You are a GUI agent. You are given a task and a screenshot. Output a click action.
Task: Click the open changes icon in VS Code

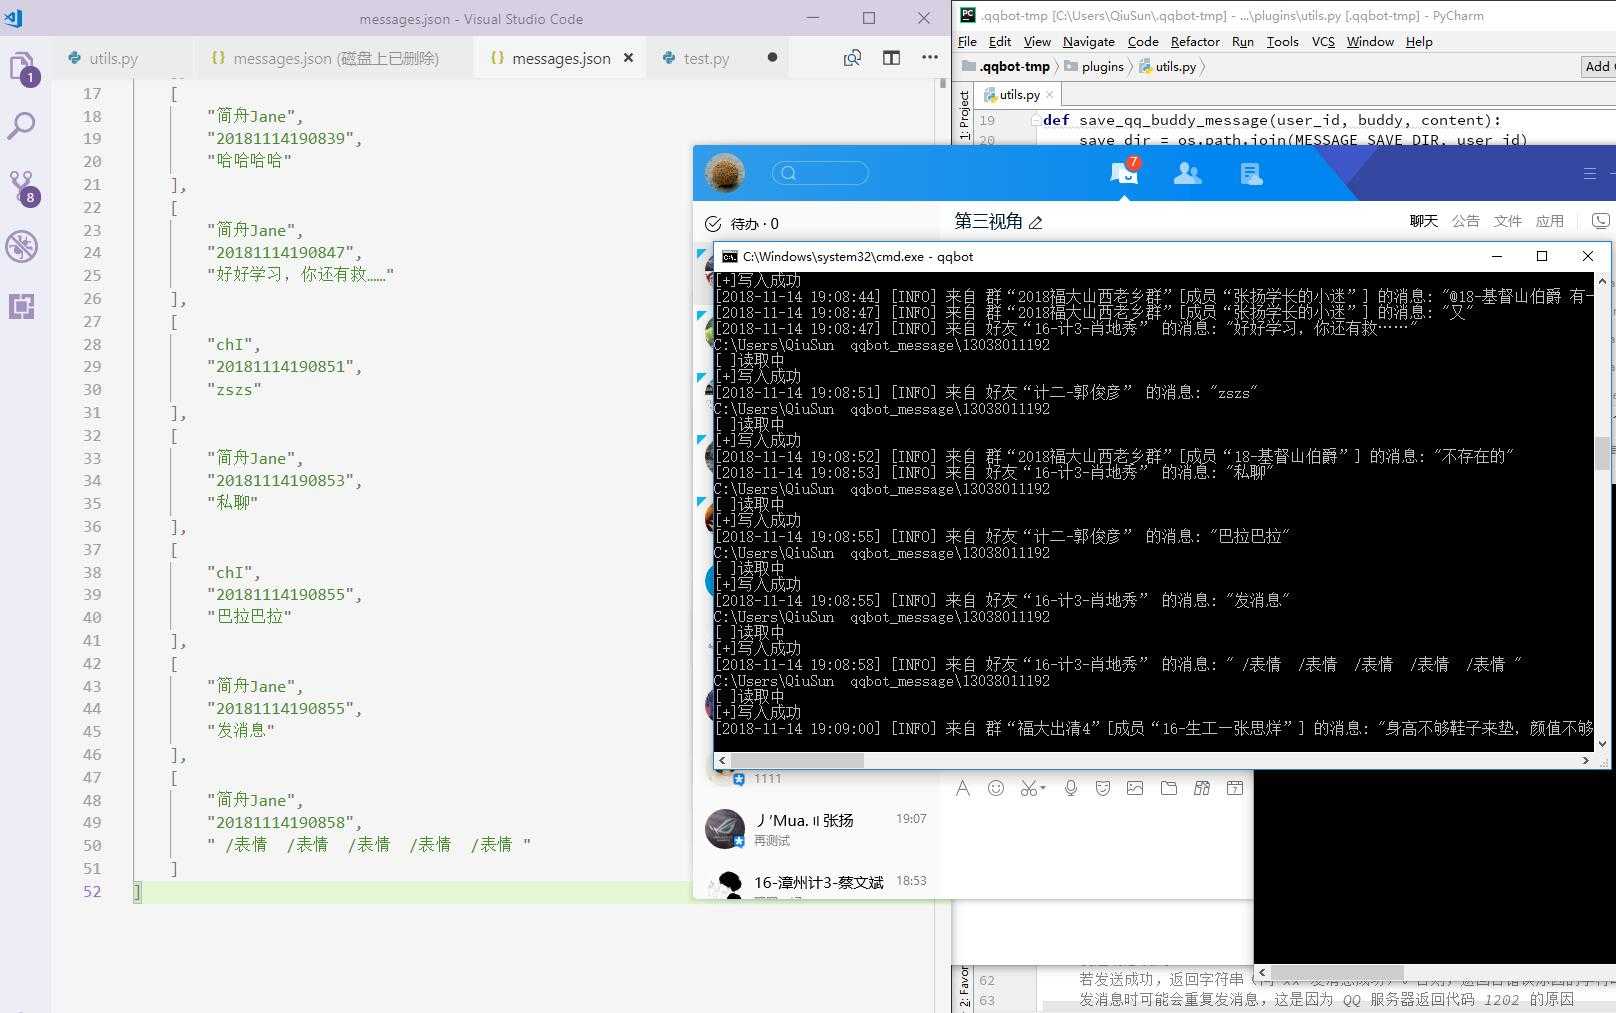click(x=852, y=58)
